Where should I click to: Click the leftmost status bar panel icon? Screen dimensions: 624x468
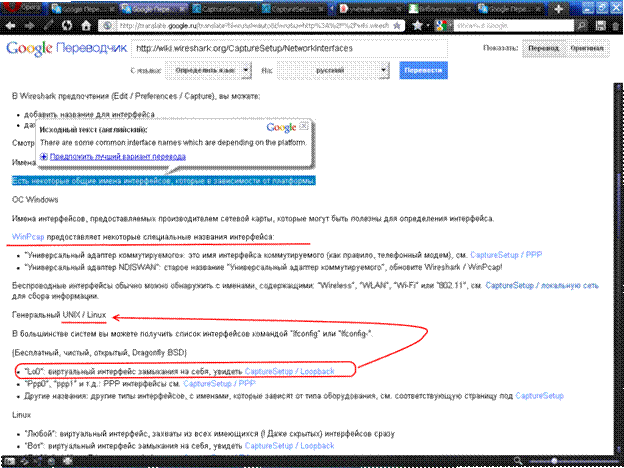[x=9, y=462]
